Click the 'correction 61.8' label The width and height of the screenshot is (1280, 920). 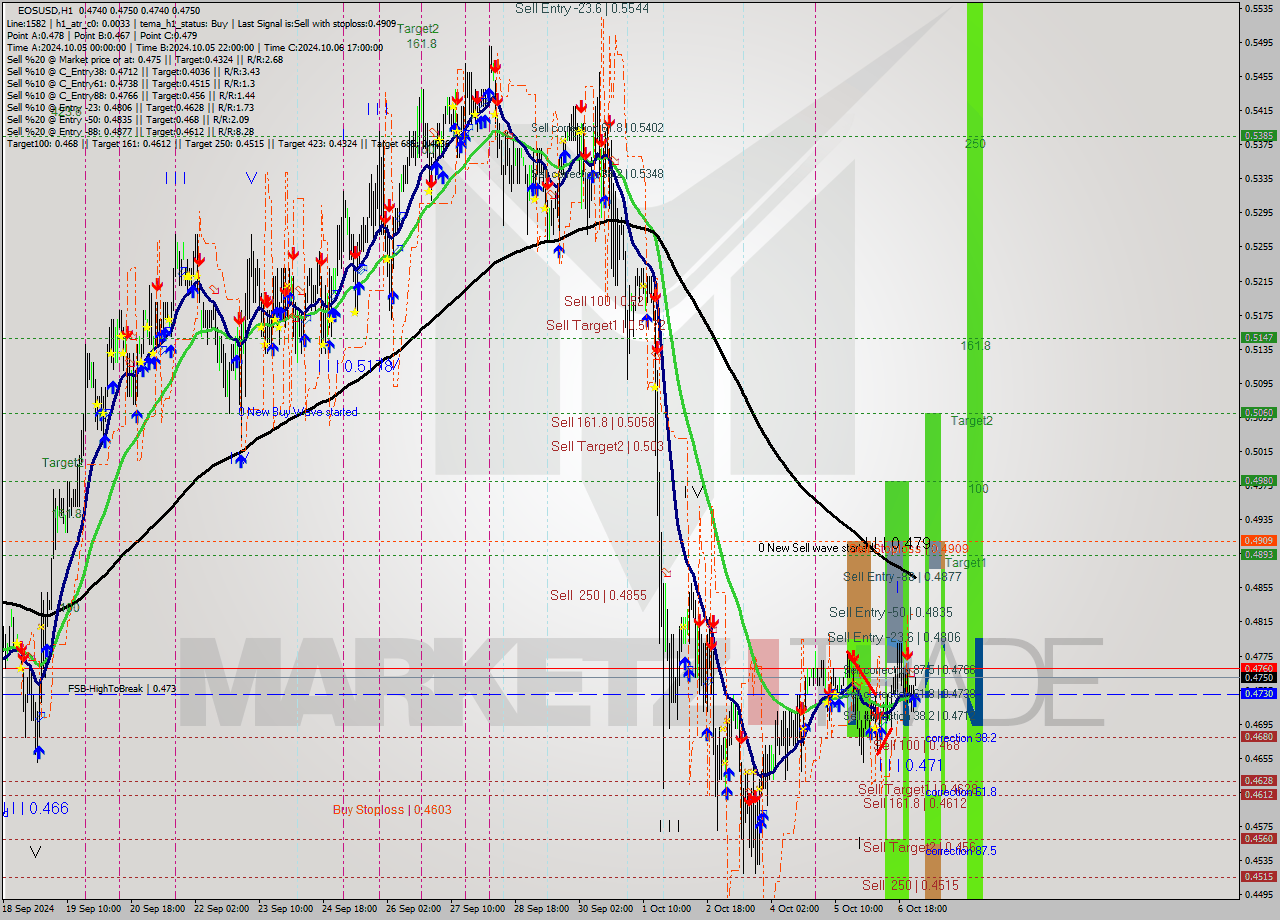pyautogui.click(x=960, y=792)
